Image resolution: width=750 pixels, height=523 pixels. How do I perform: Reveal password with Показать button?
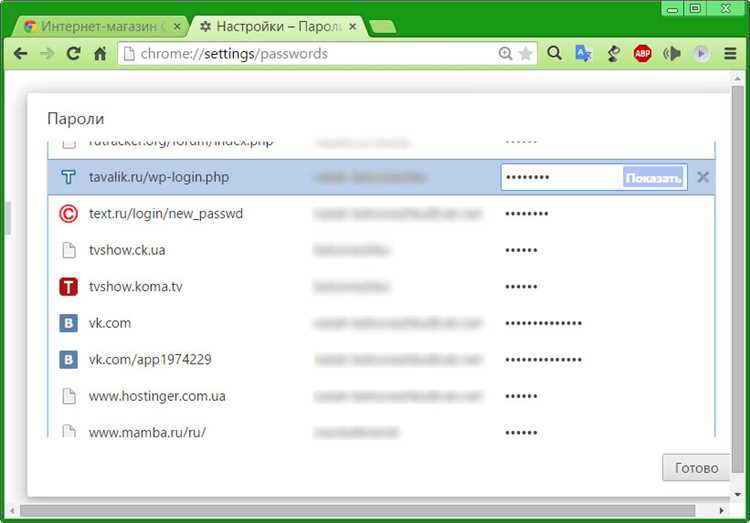(x=653, y=178)
